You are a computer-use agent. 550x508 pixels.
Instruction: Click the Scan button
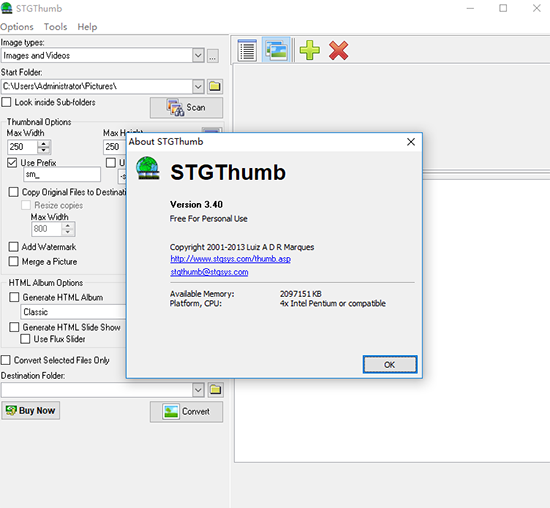(186, 108)
